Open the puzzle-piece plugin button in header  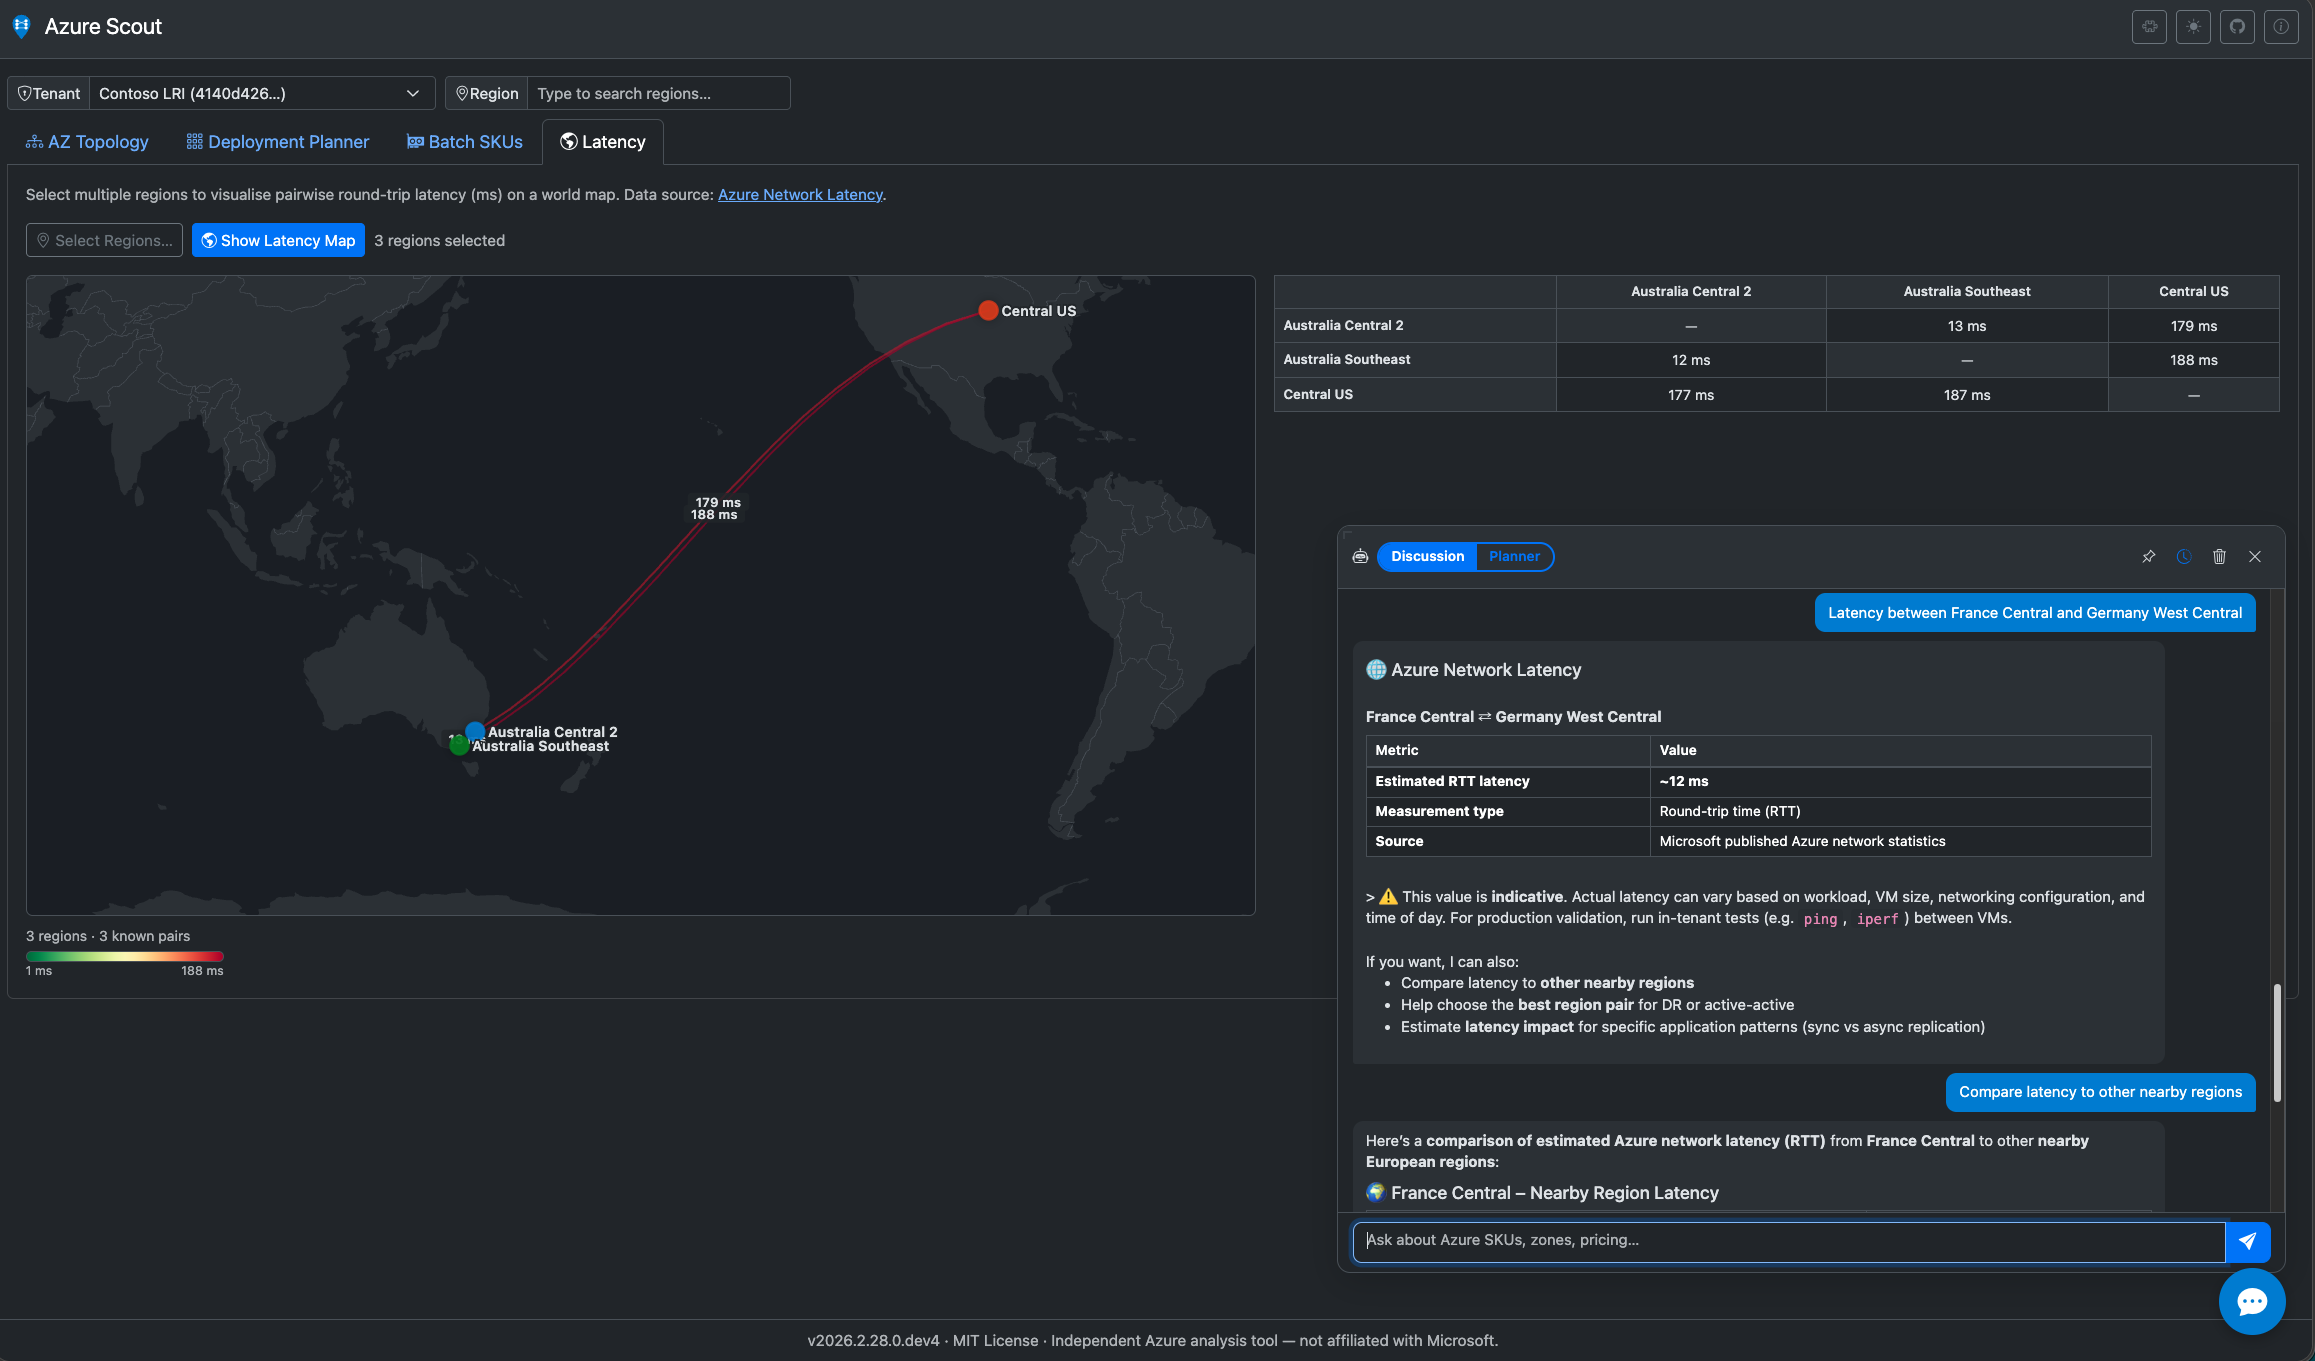pyautogui.click(x=2149, y=27)
